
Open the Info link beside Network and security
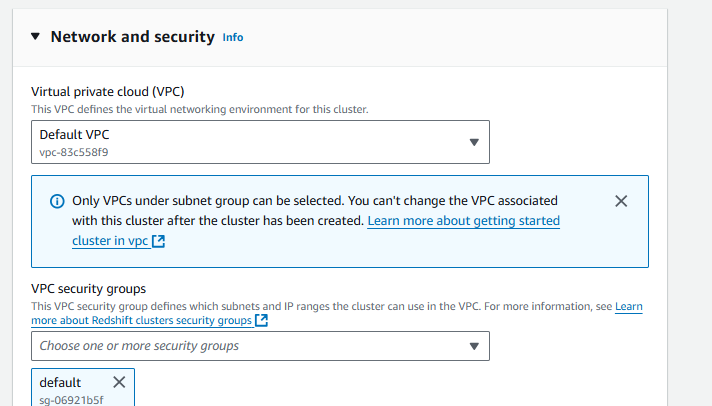tap(232, 38)
